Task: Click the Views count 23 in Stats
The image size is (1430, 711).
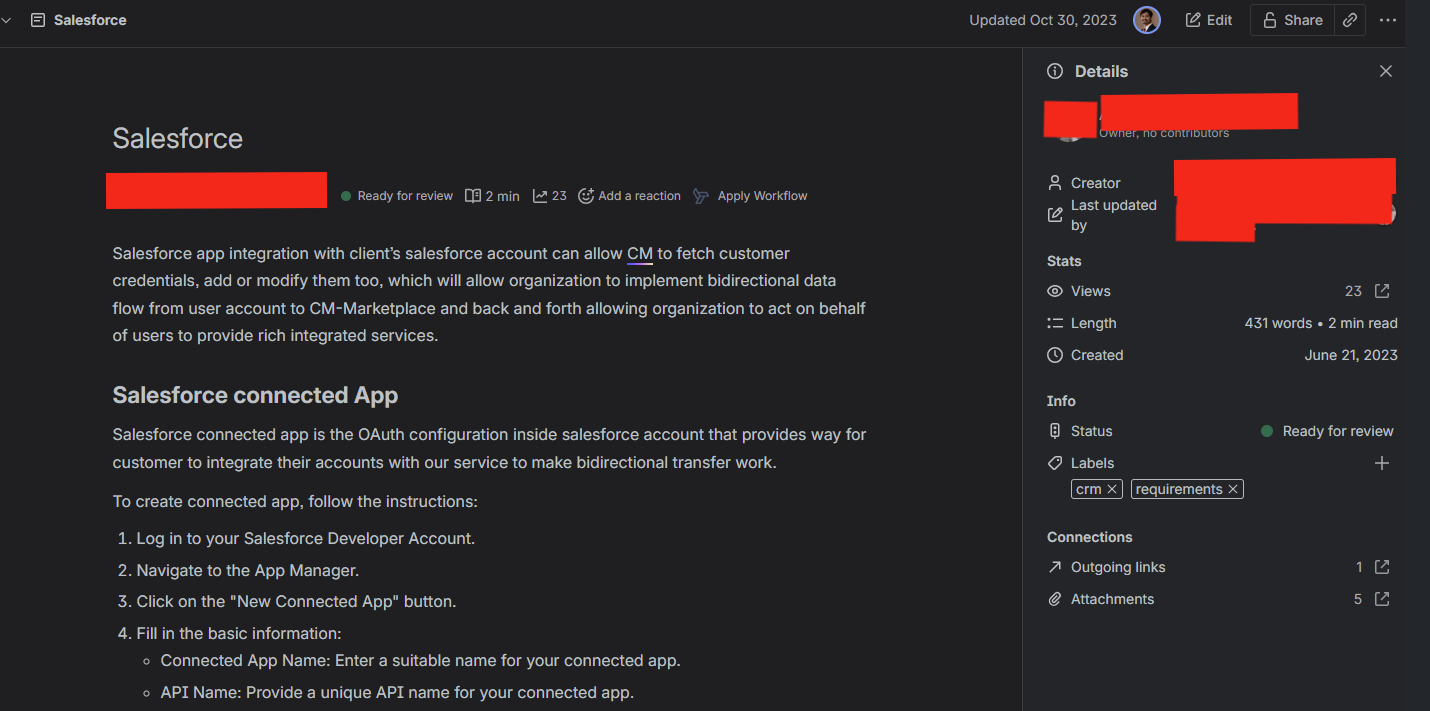Action: (x=1353, y=291)
